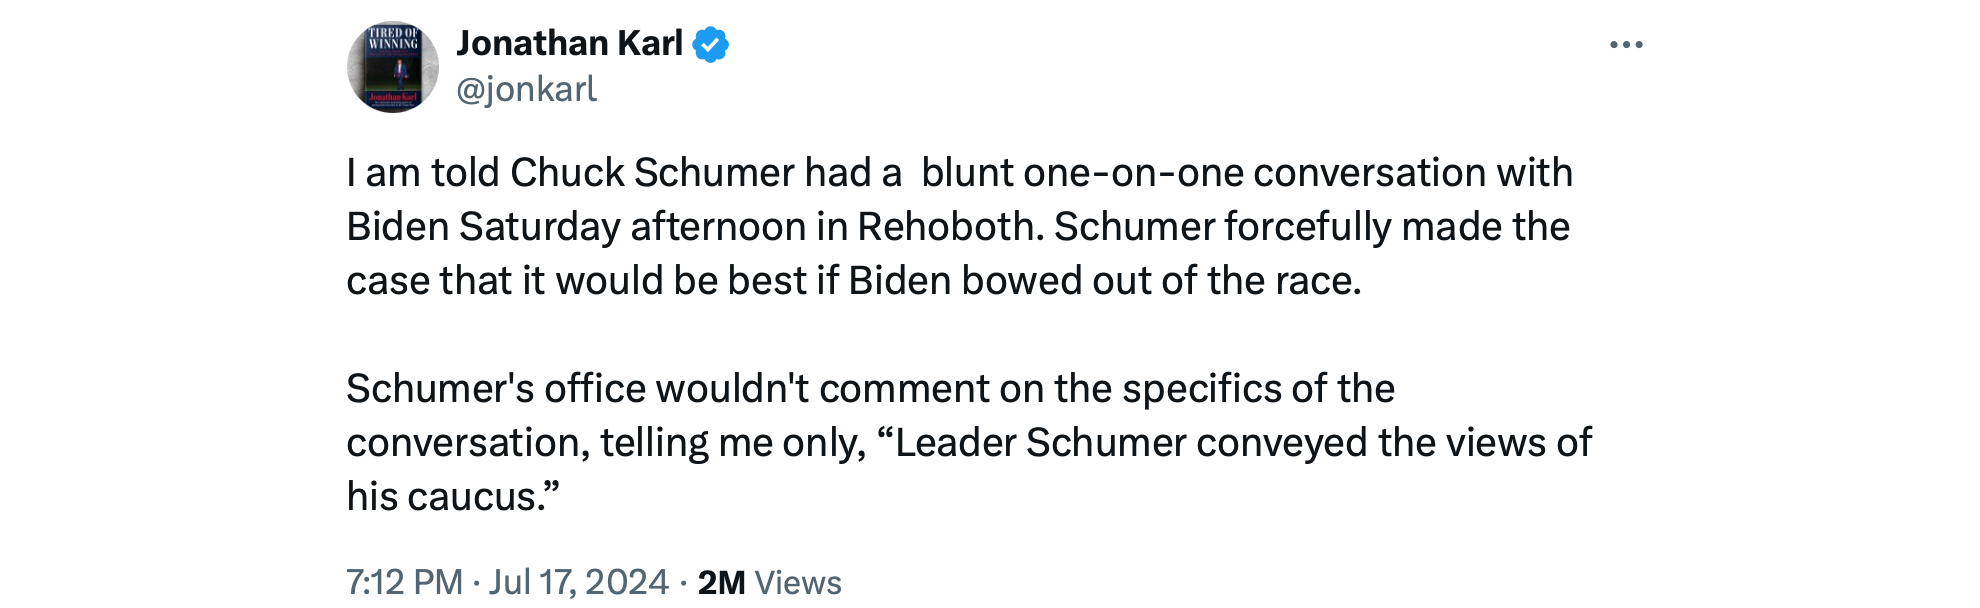Click "conversation, telling me only" text
This screenshot has width=1980, height=608.
click(x=605, y=443)
